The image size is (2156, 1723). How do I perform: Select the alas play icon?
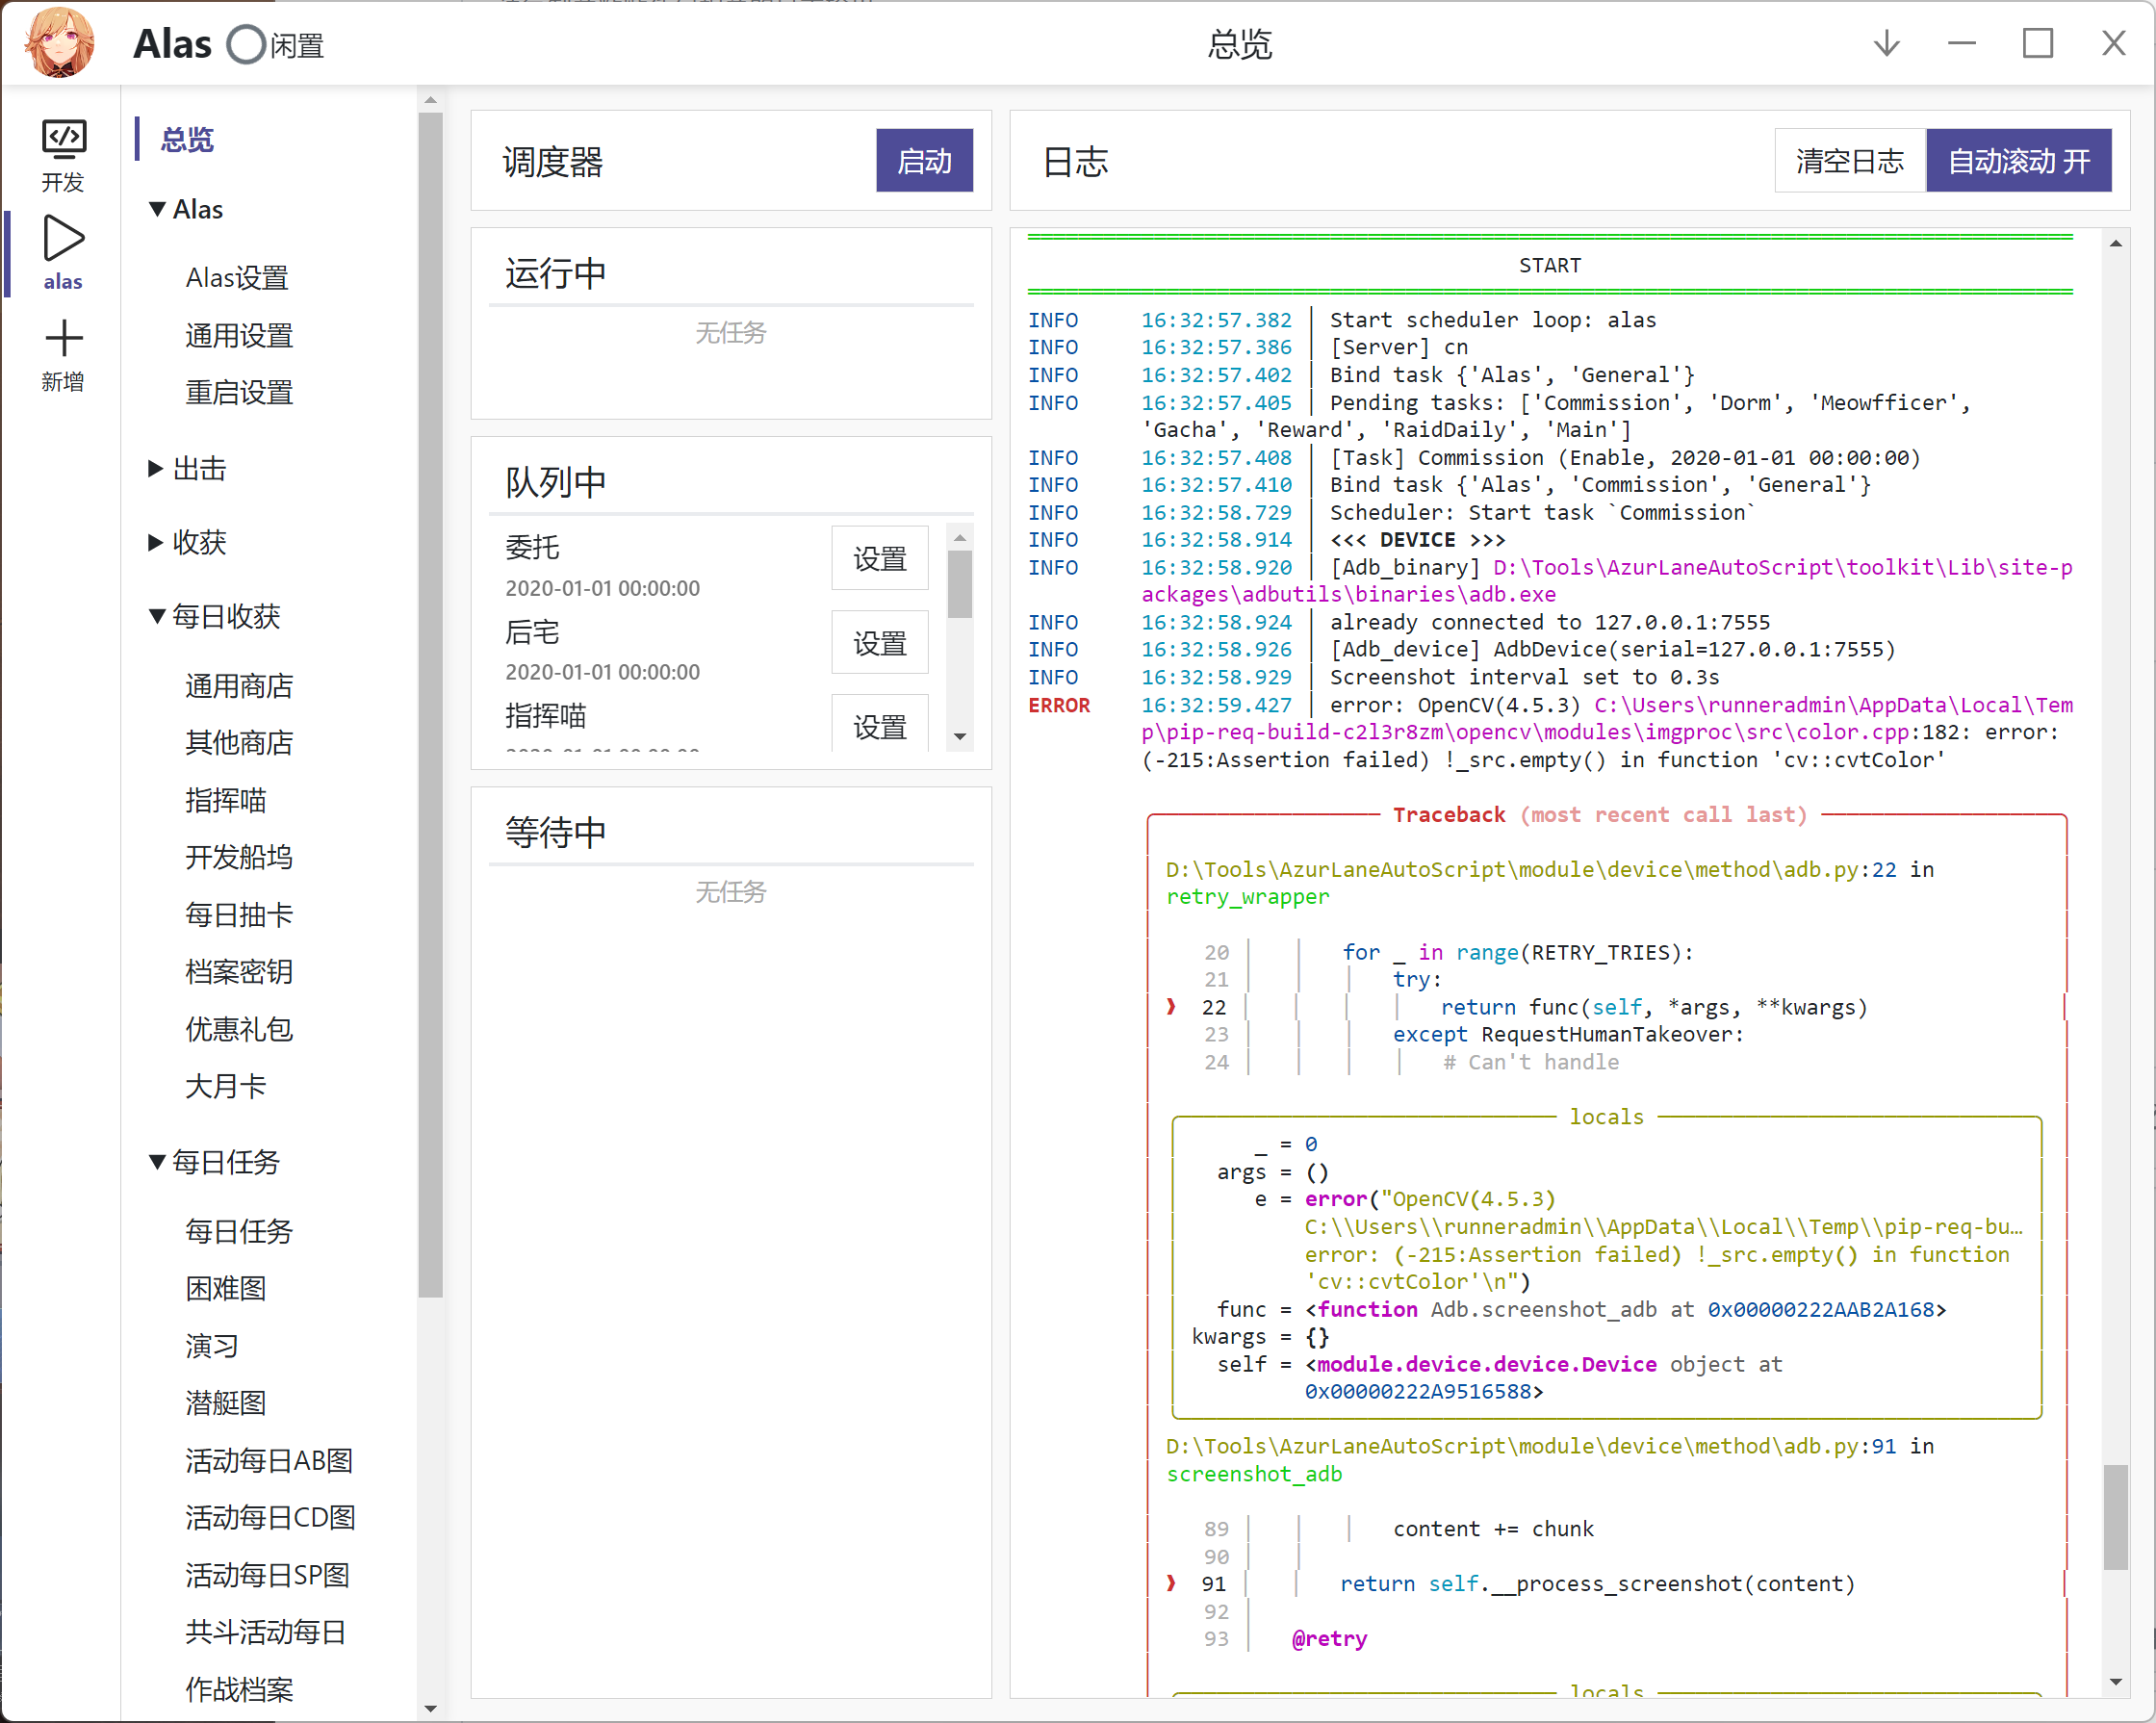(63, 238)
